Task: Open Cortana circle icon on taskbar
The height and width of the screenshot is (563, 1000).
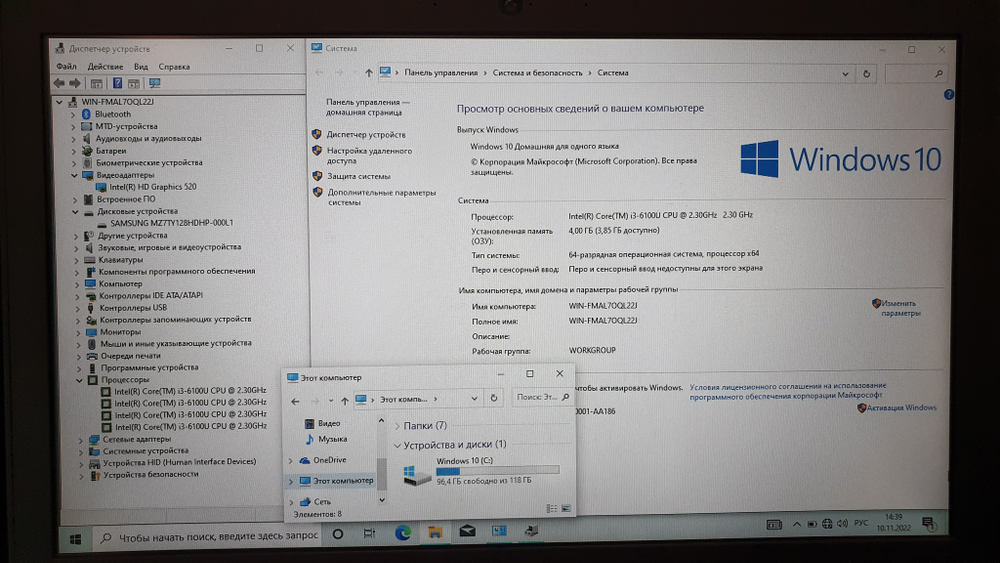Action: pyautogui.click(x=338, y=534)
